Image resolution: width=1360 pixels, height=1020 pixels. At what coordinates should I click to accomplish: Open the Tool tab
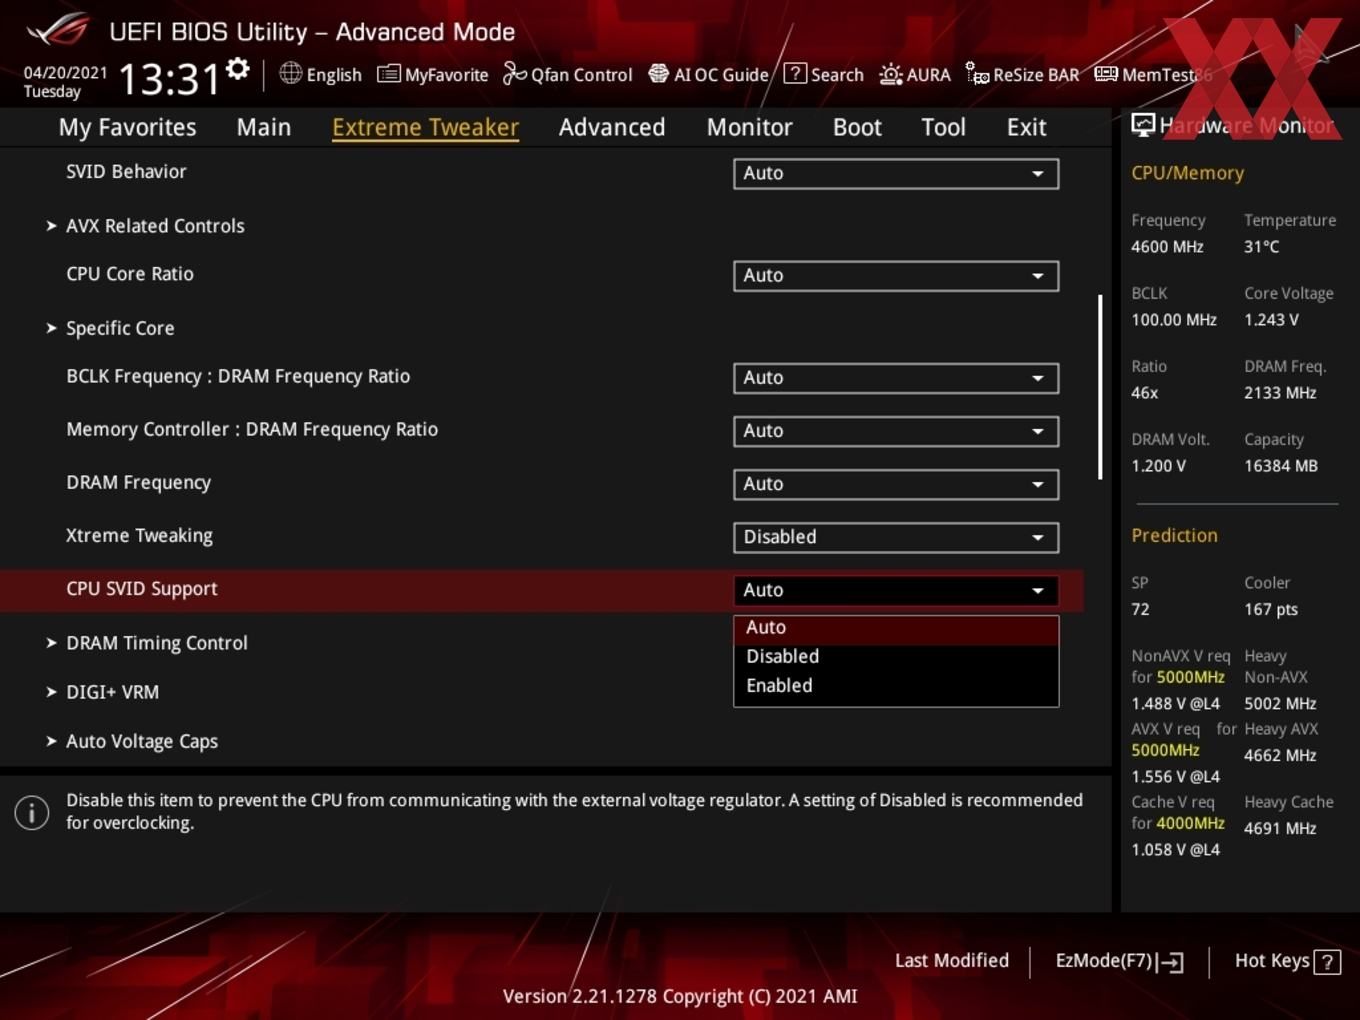(943, 127)
